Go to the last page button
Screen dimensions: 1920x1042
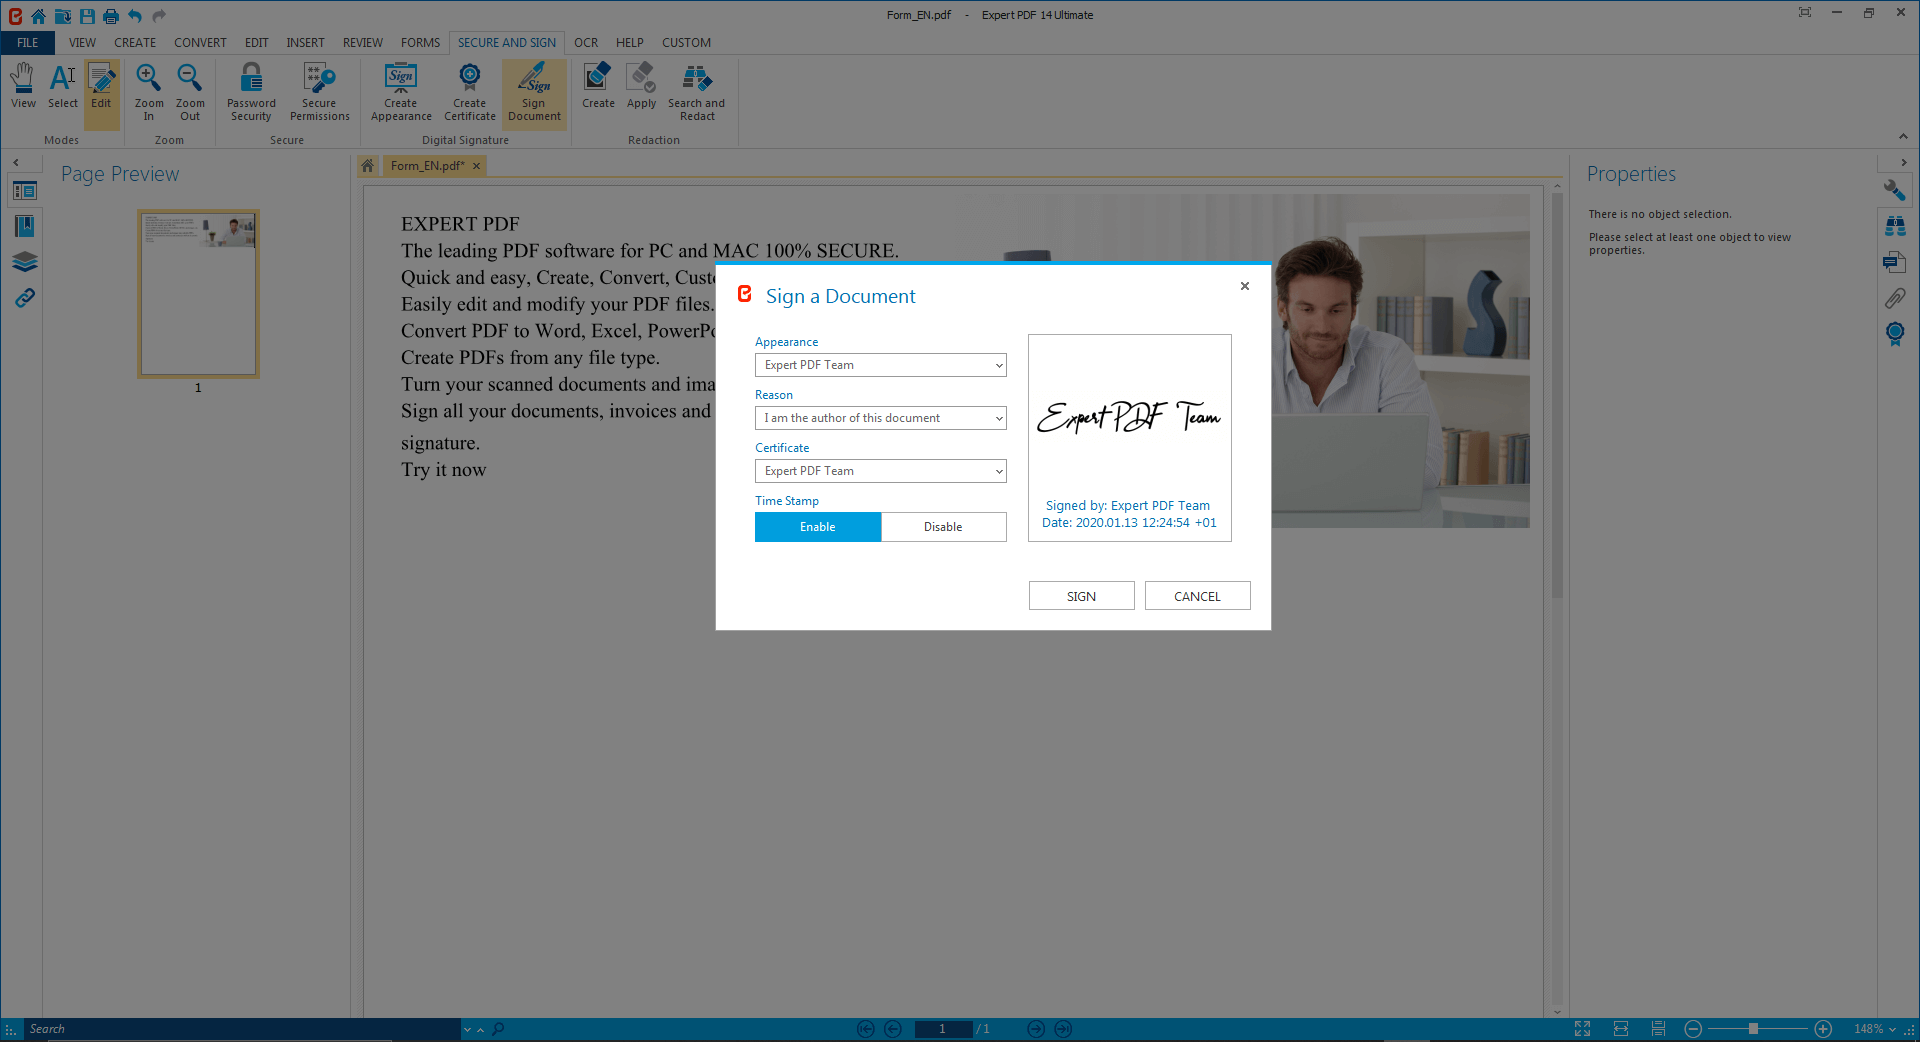(x=1063, y=1028)
